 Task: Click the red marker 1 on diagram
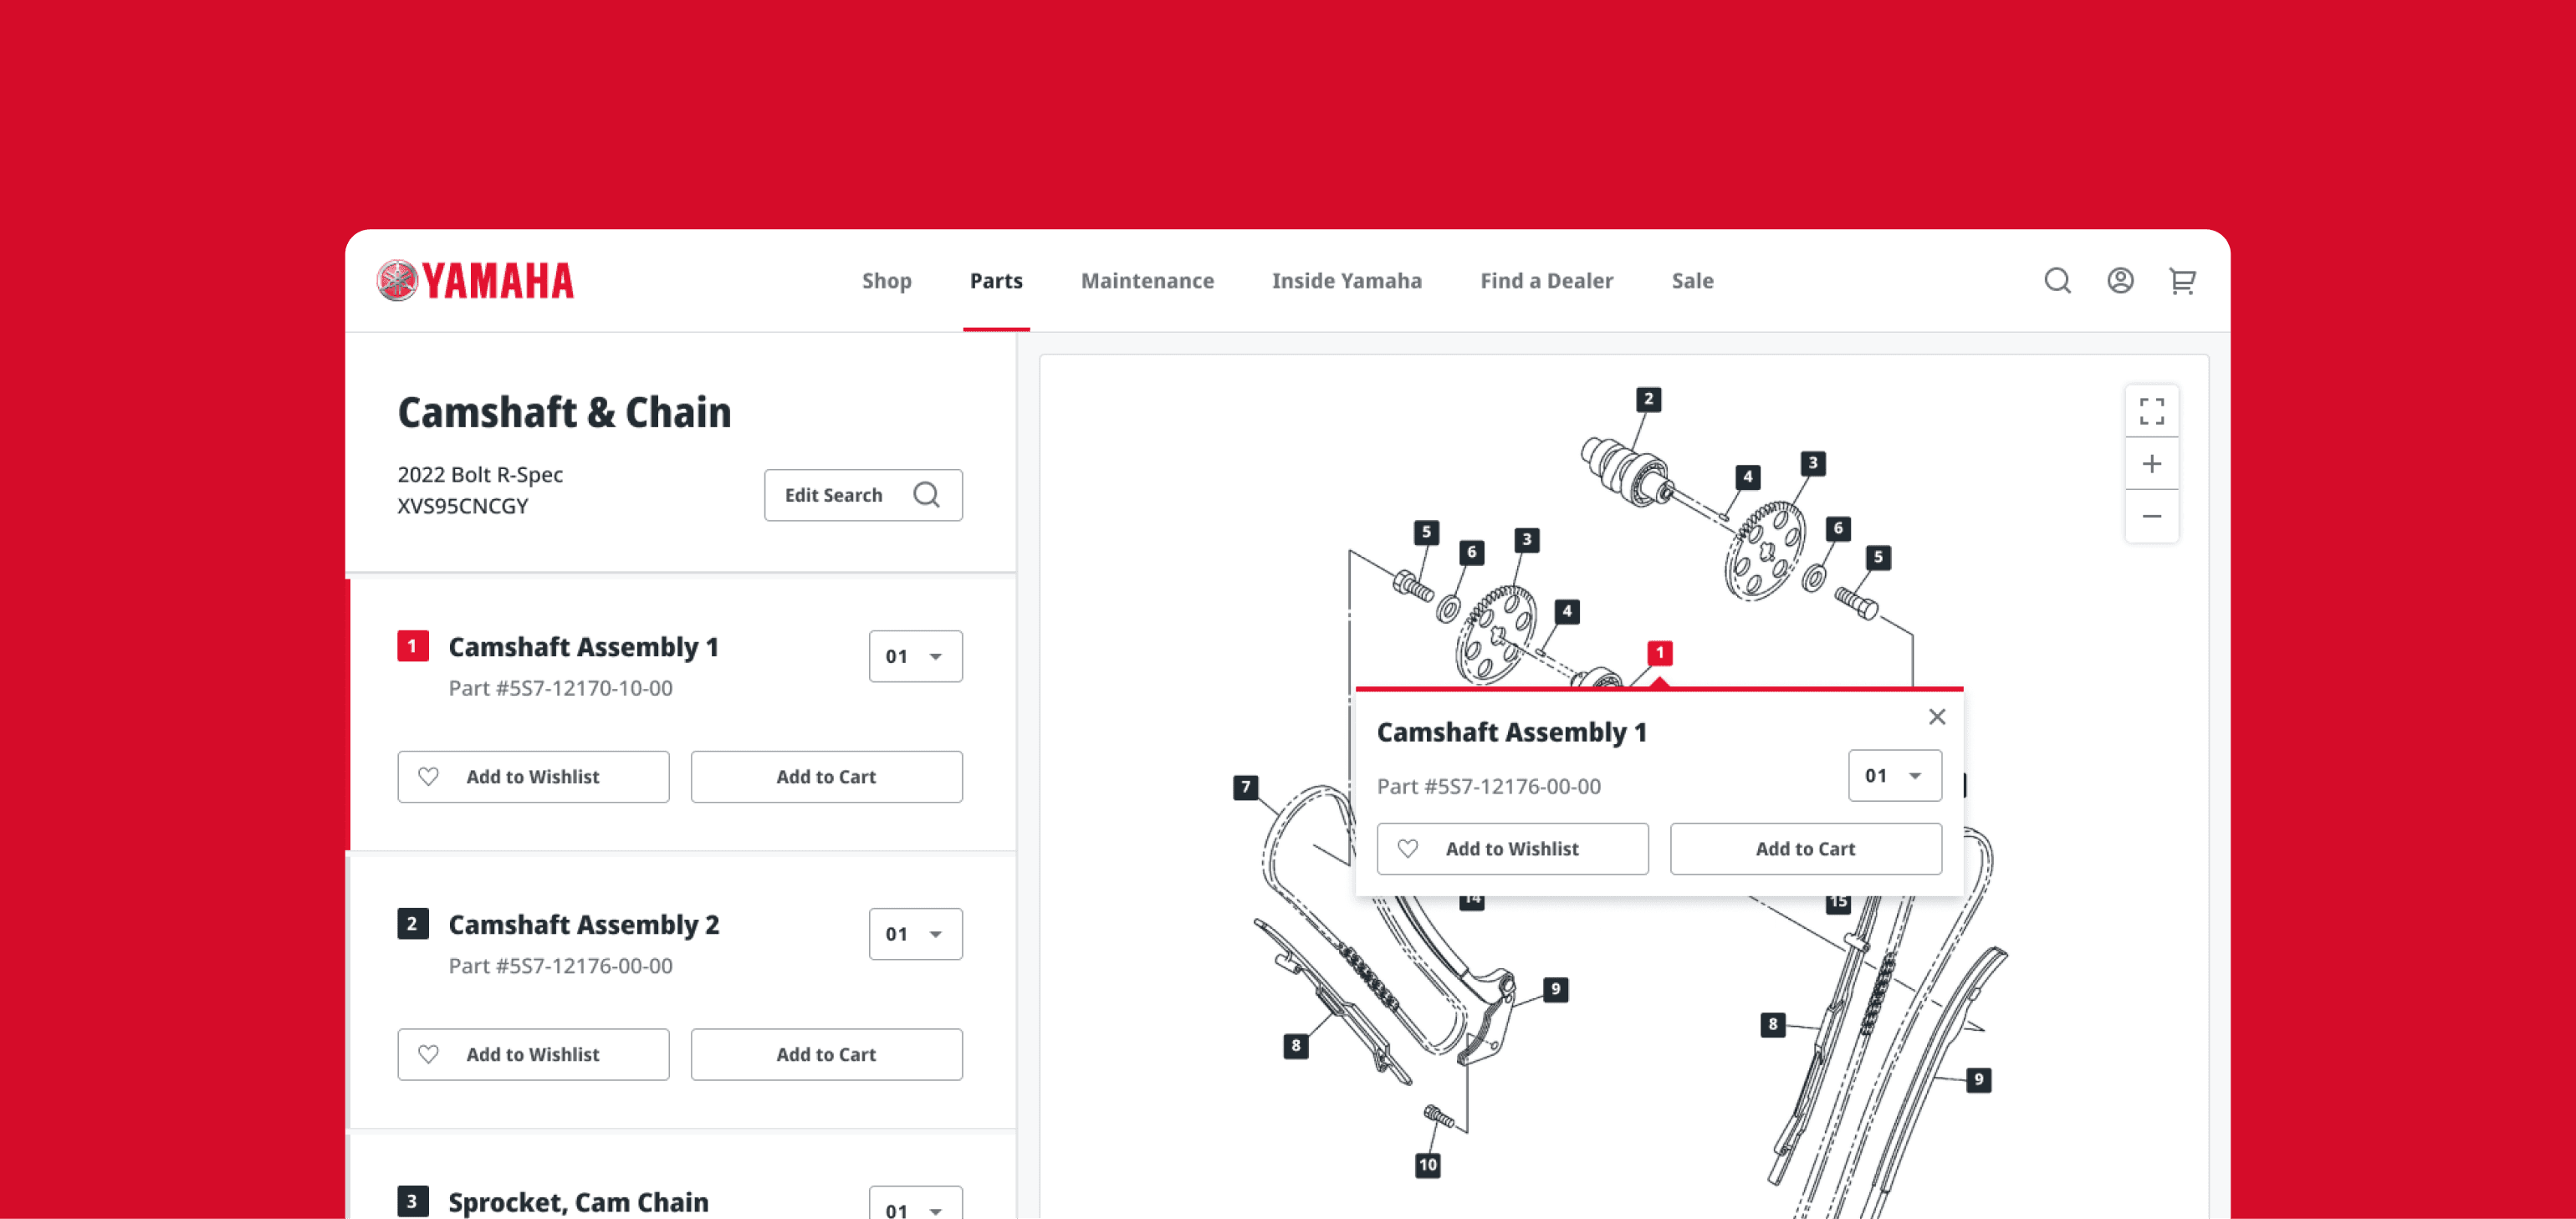pos(1659,653)
